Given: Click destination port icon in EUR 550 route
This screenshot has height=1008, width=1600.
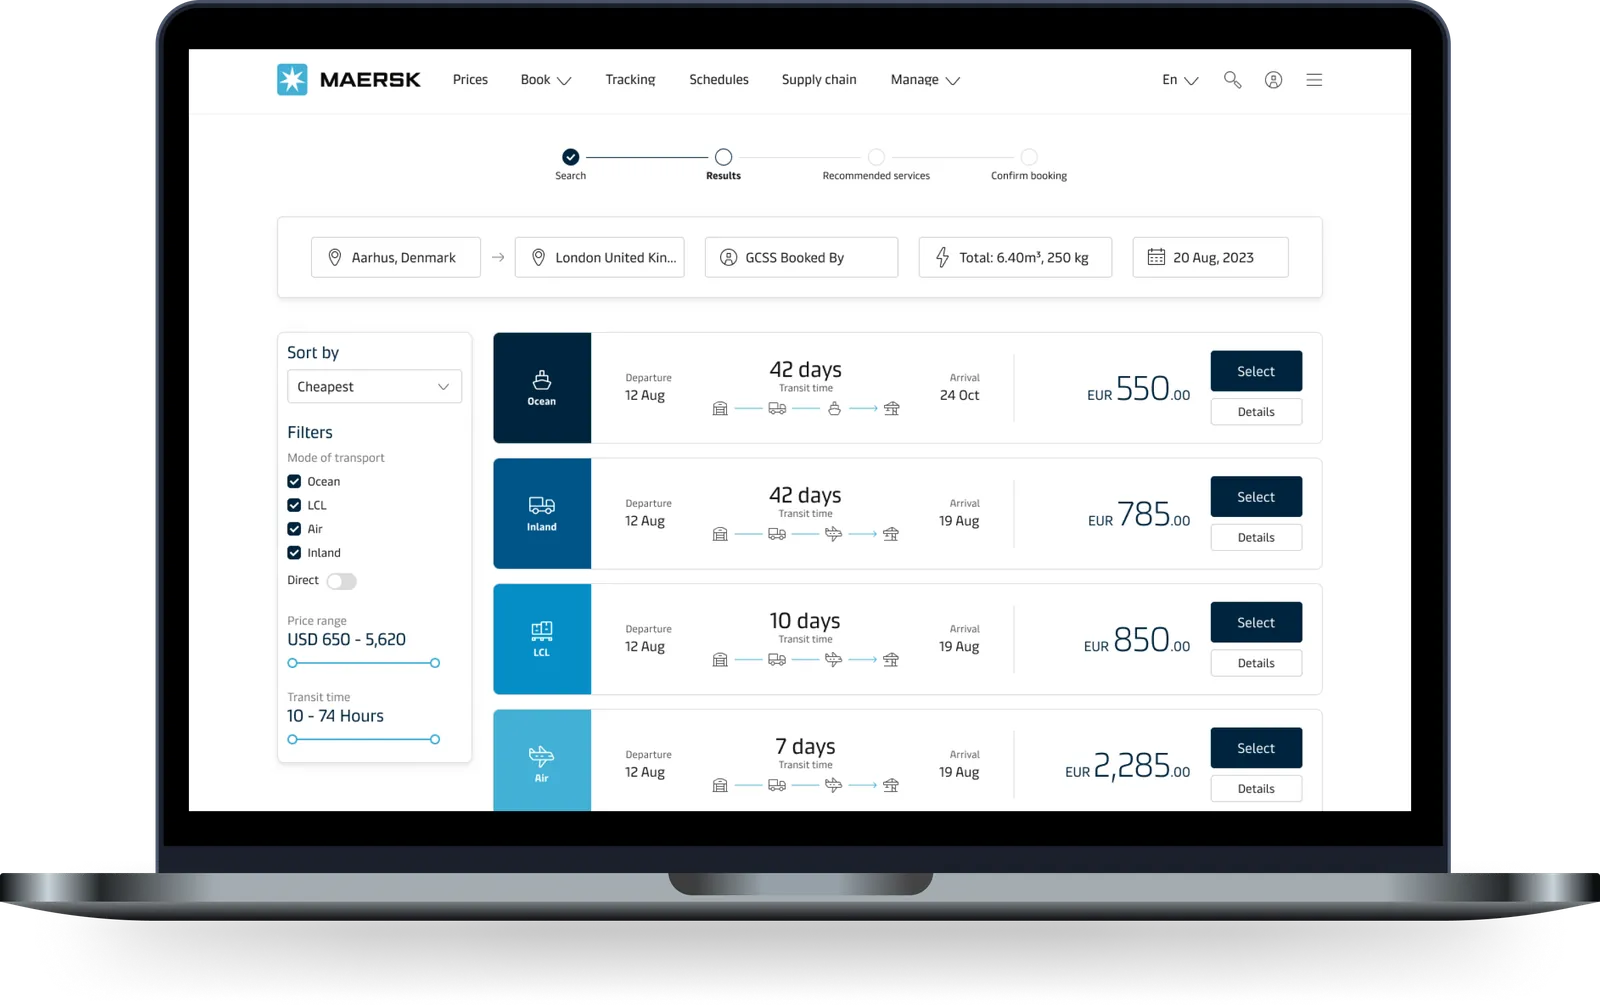Looking at the screenshot, I should point(891,408).
